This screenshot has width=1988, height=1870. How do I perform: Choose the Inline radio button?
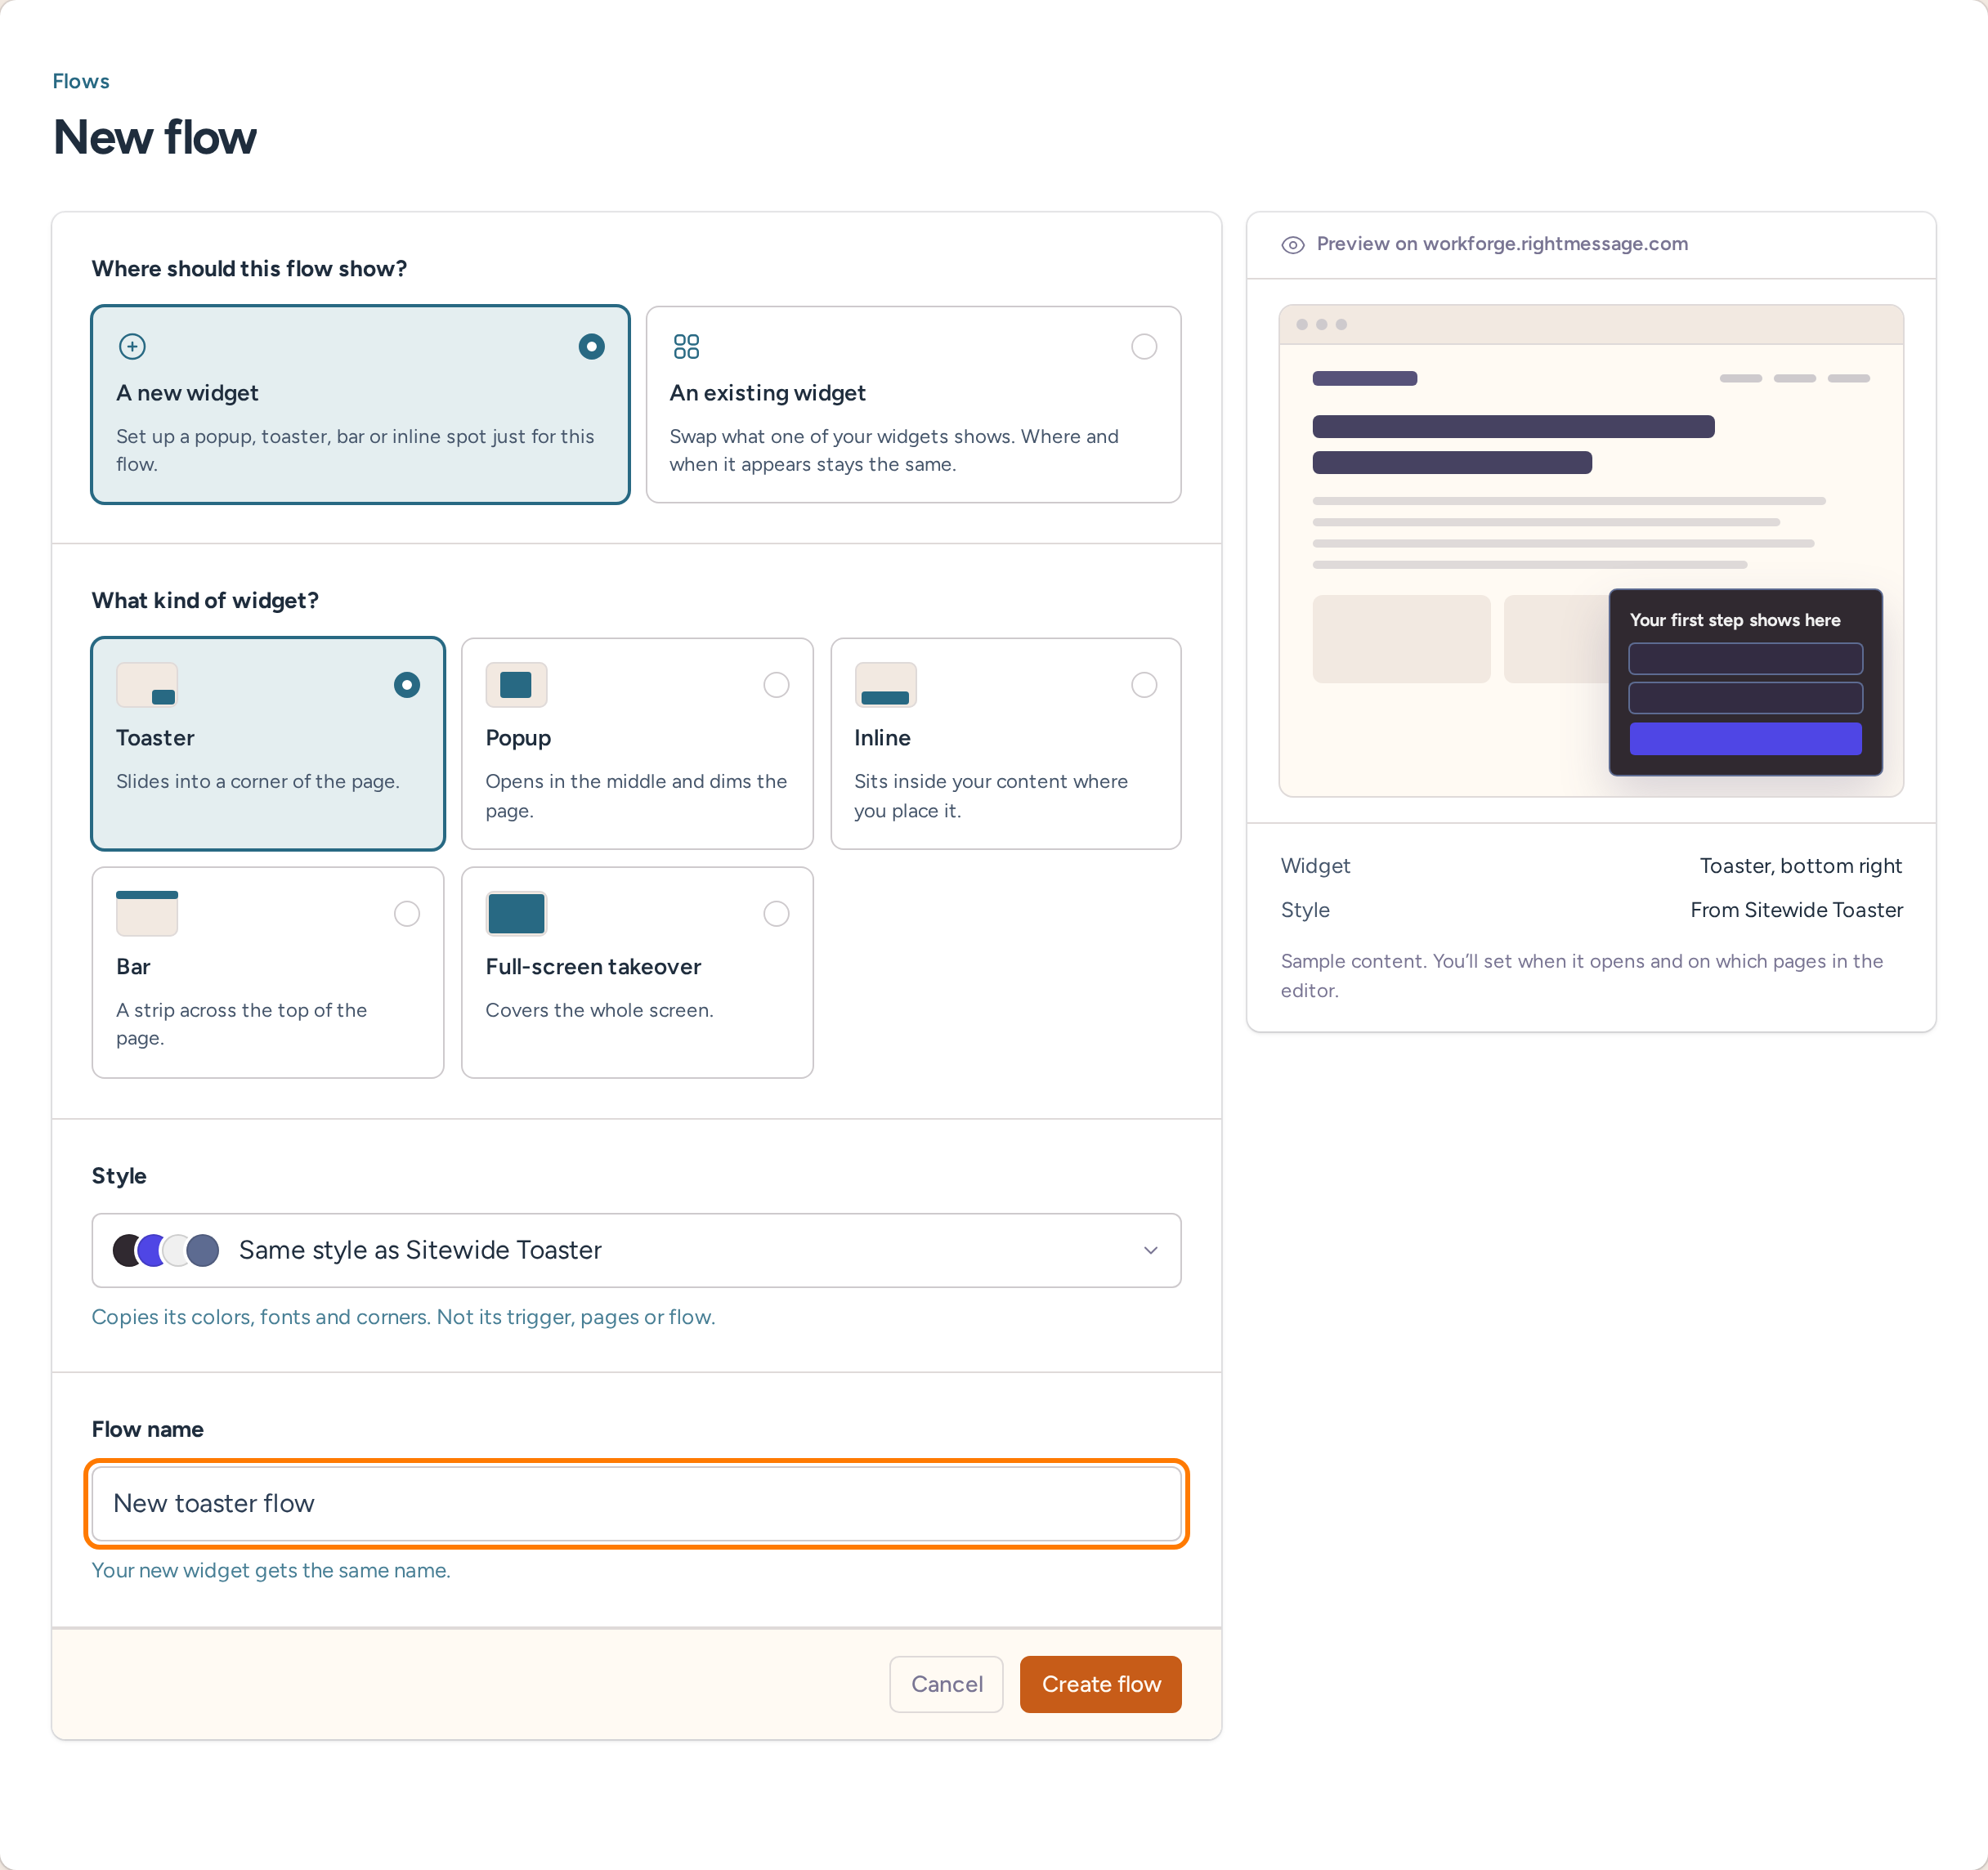pyautogui.click(x=1144, y=685)
